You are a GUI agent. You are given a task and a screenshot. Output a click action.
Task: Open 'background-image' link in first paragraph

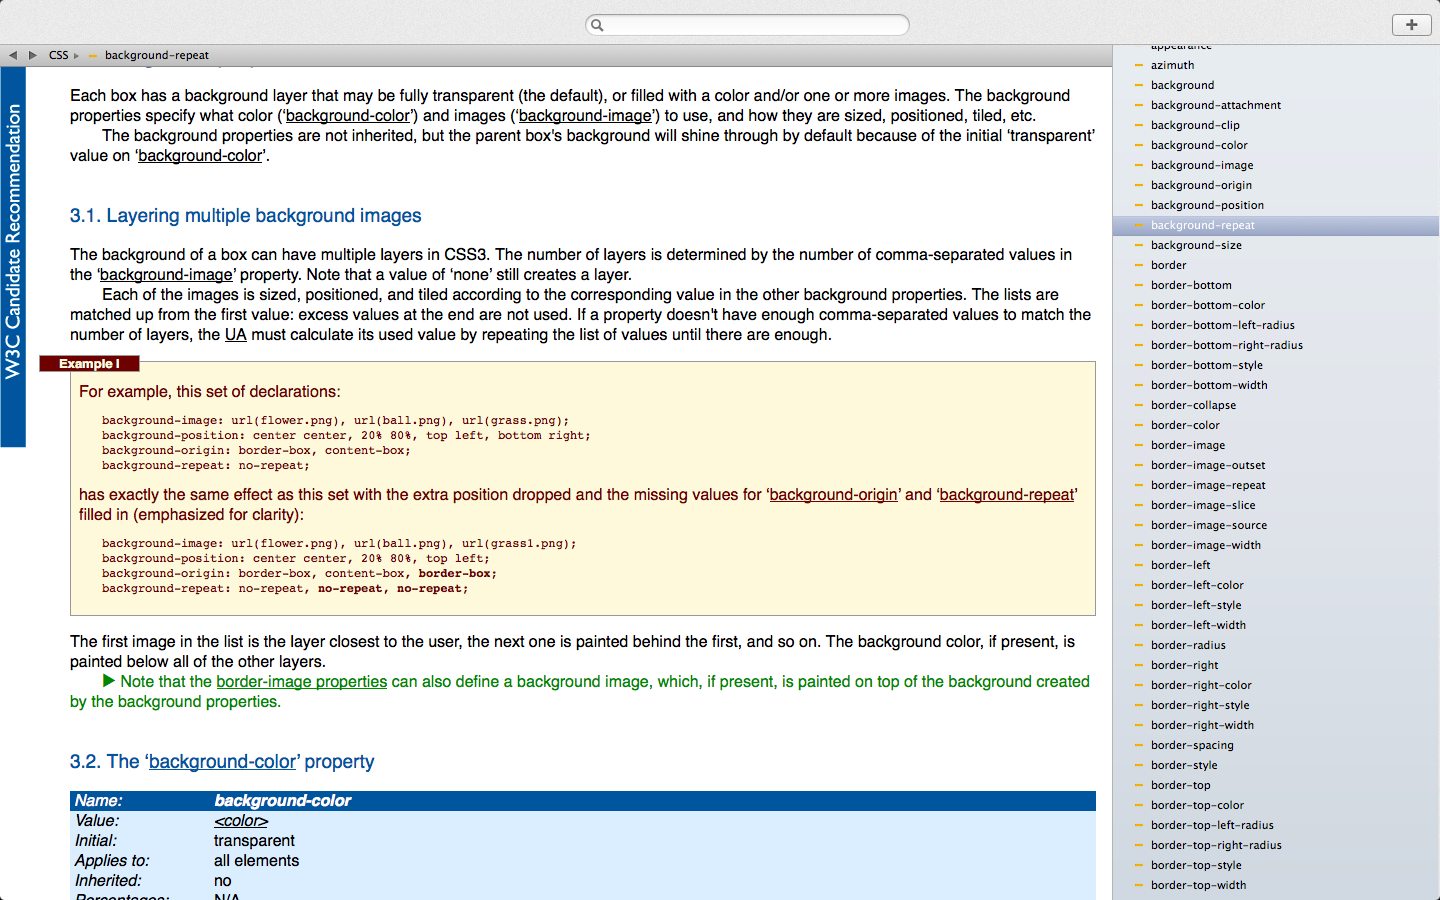pos(585,116)
